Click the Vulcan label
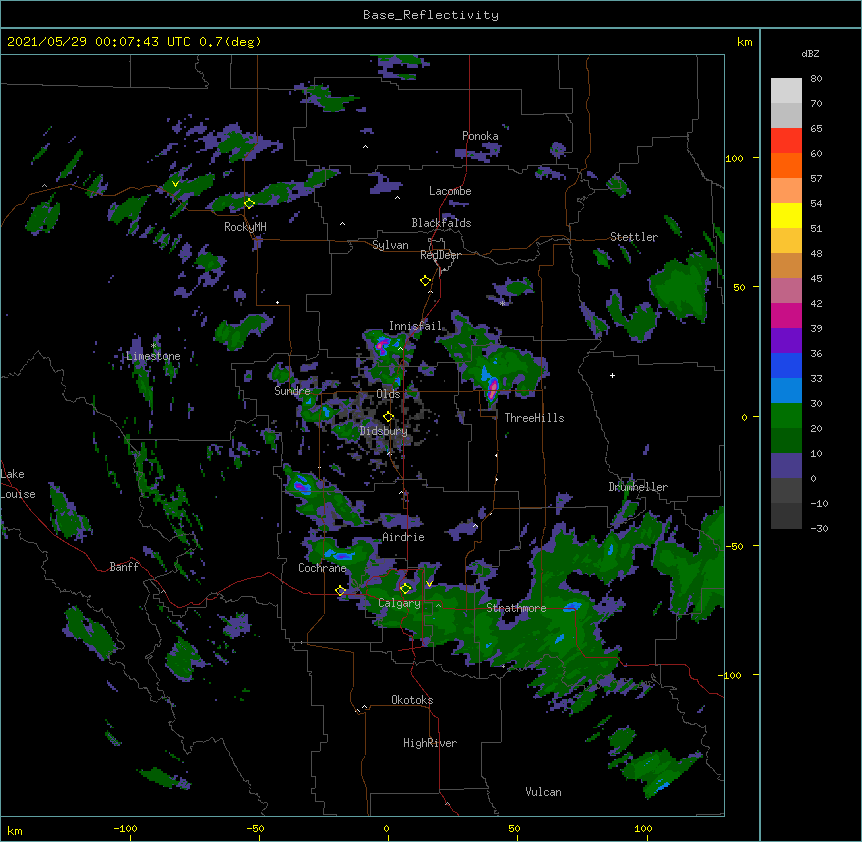 tap(543, 792)
